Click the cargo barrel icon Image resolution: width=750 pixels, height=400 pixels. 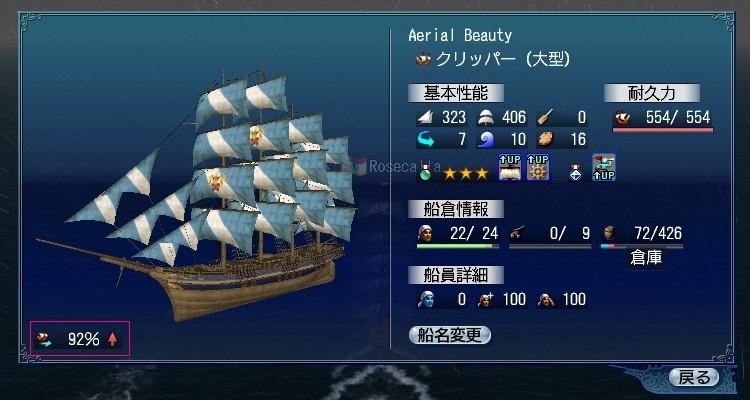609,233
